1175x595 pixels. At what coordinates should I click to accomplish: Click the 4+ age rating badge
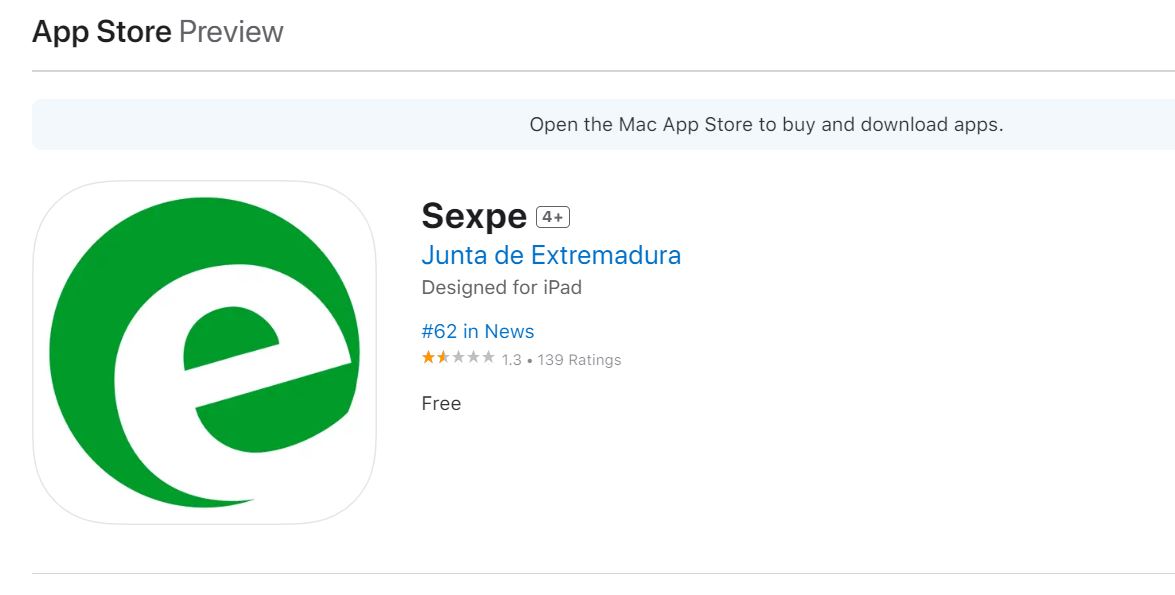[553, 217]
